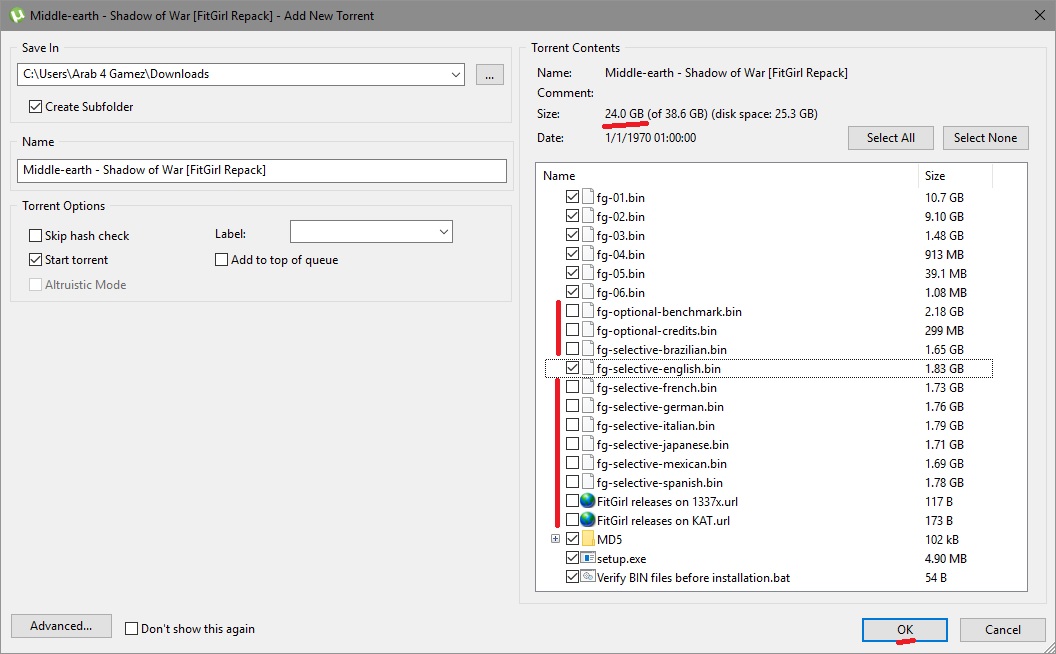This screenshot has width=1056, height=654.
Task: Click the torrent Name text field
Action: 262,170
